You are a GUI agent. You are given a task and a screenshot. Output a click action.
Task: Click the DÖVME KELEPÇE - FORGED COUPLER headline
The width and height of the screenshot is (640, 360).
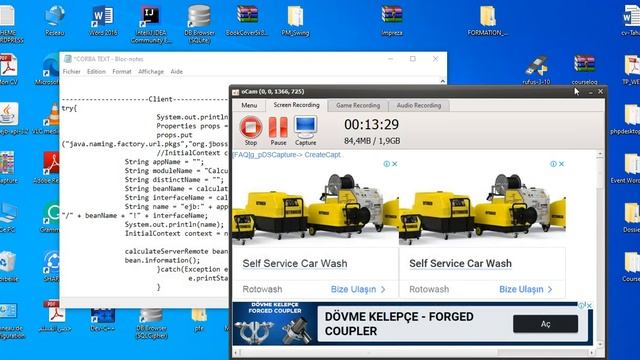point(399,324)
